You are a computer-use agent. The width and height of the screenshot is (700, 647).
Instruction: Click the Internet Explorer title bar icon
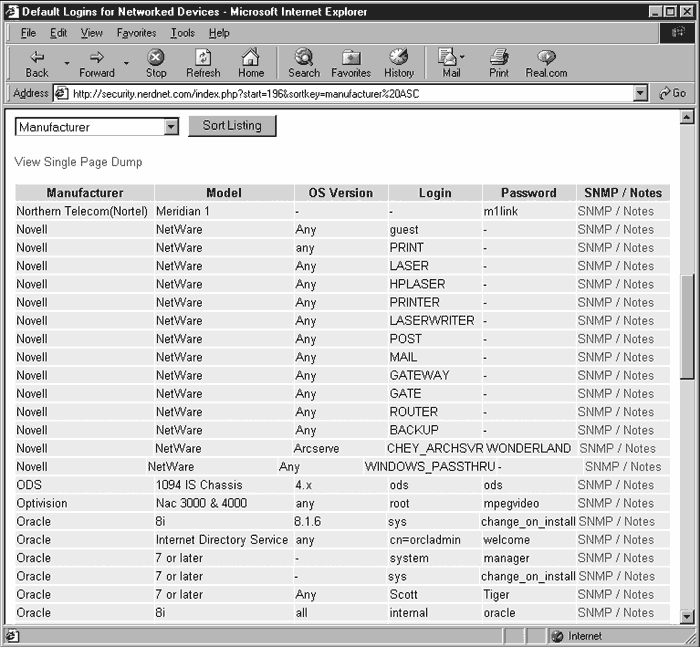click(12, 11)
